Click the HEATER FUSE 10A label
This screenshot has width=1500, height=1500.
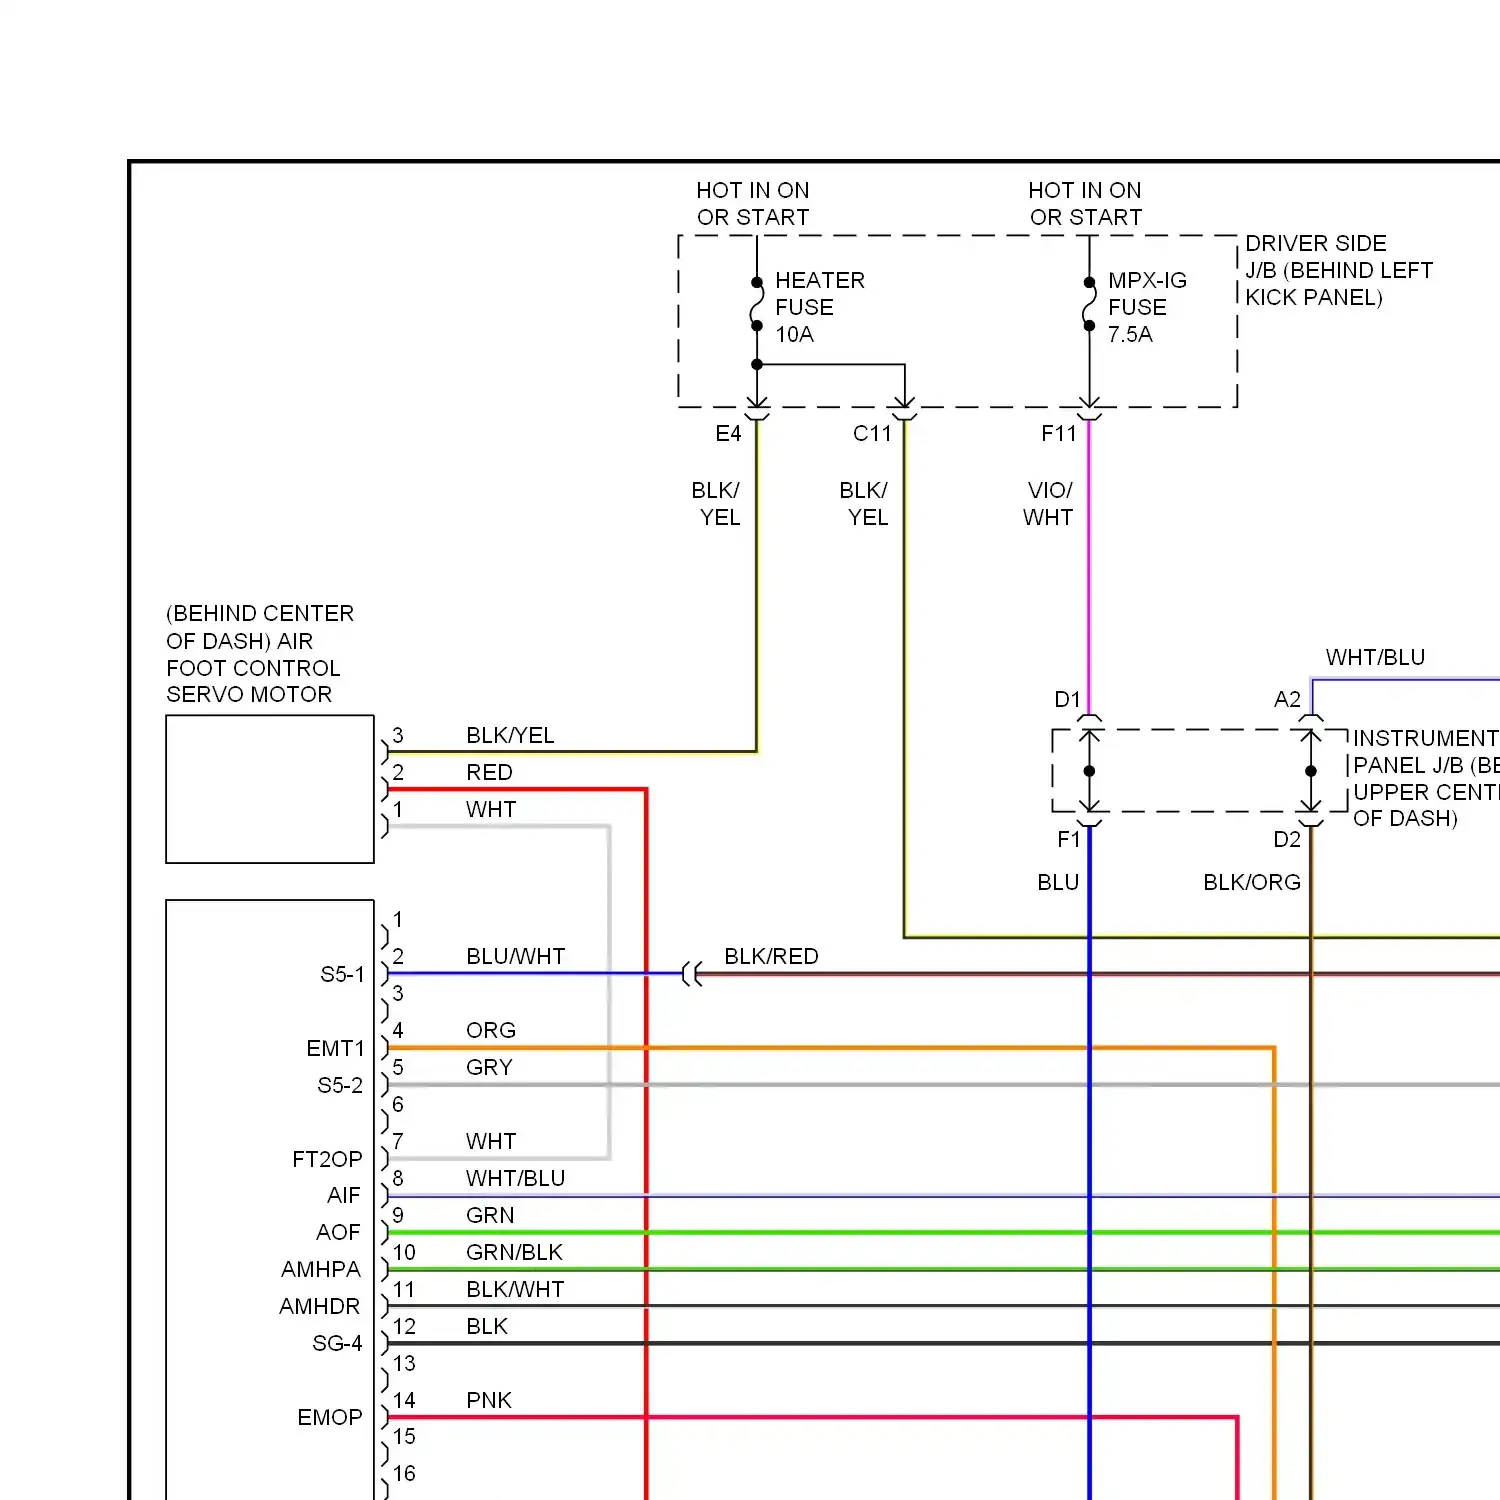pos(820,307)
